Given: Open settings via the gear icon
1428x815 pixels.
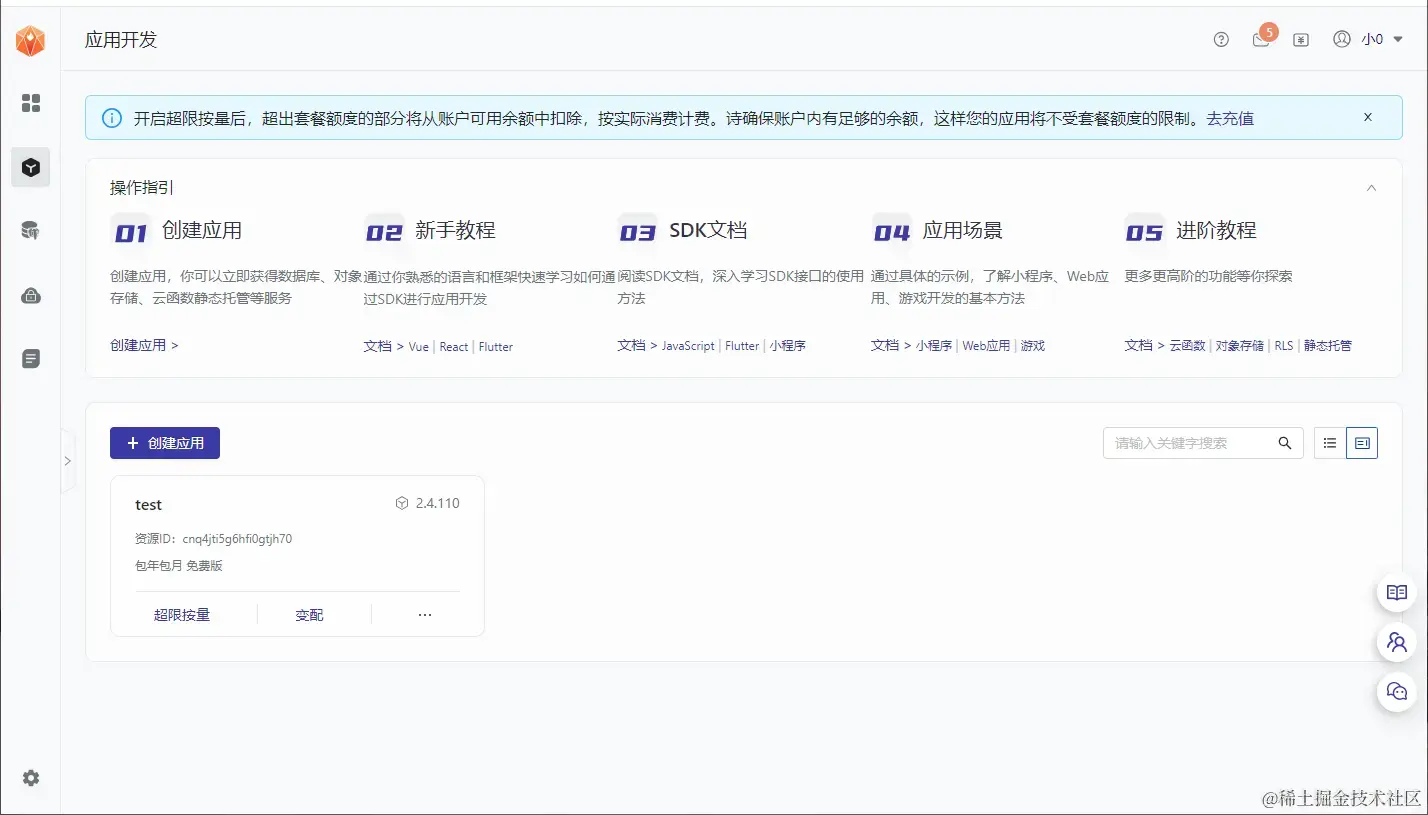Looking at the screenshot, I should coord(30,777).
